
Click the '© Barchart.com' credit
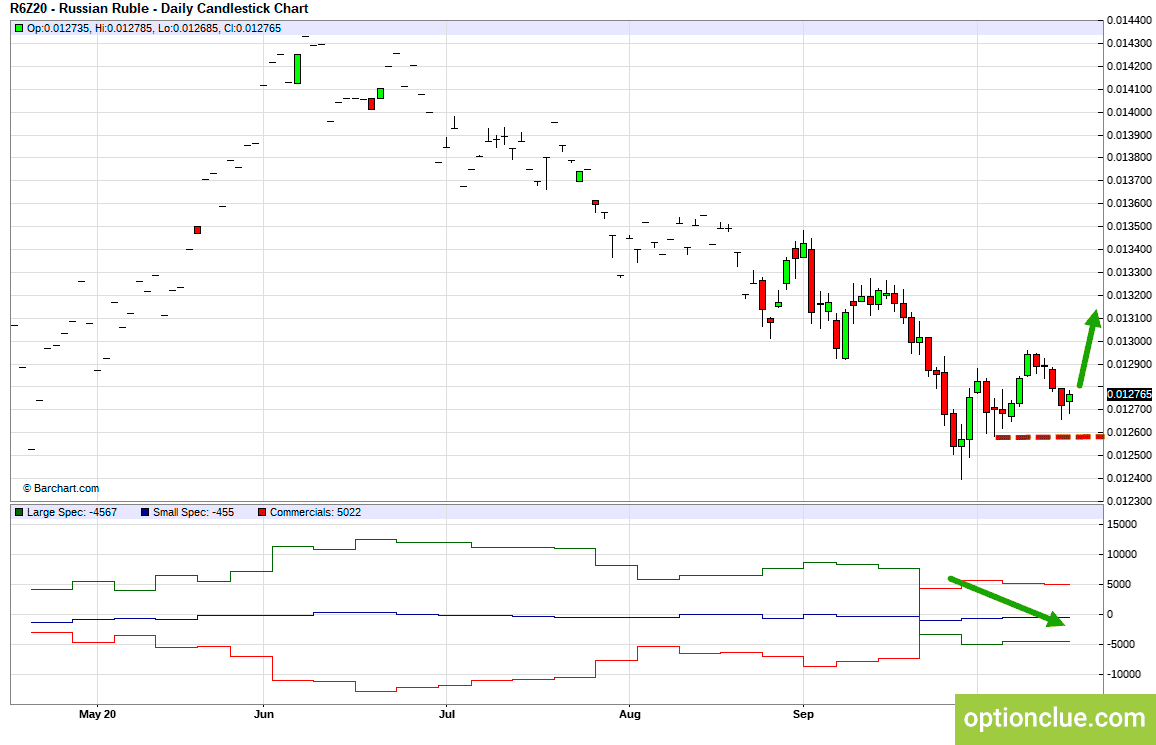tap(60, 488)
